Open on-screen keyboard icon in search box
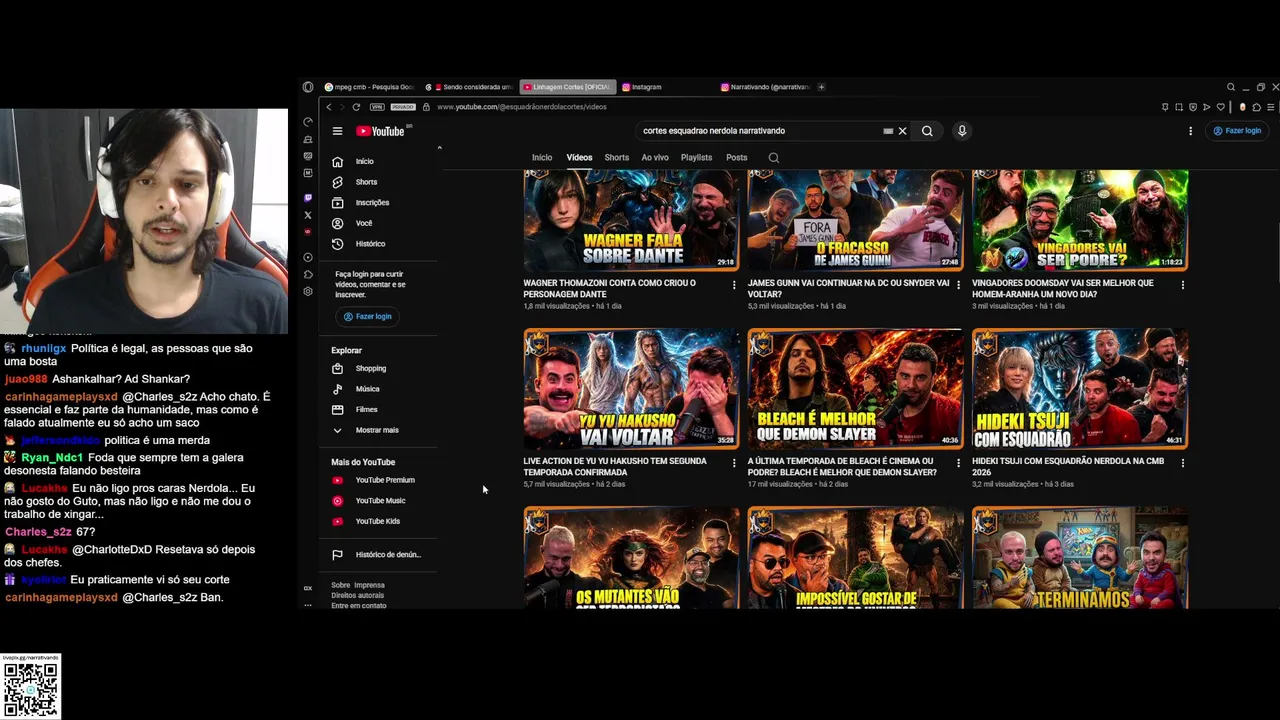Image resolution: width=1280 pixels, height=720 pixels. [888, 131]
